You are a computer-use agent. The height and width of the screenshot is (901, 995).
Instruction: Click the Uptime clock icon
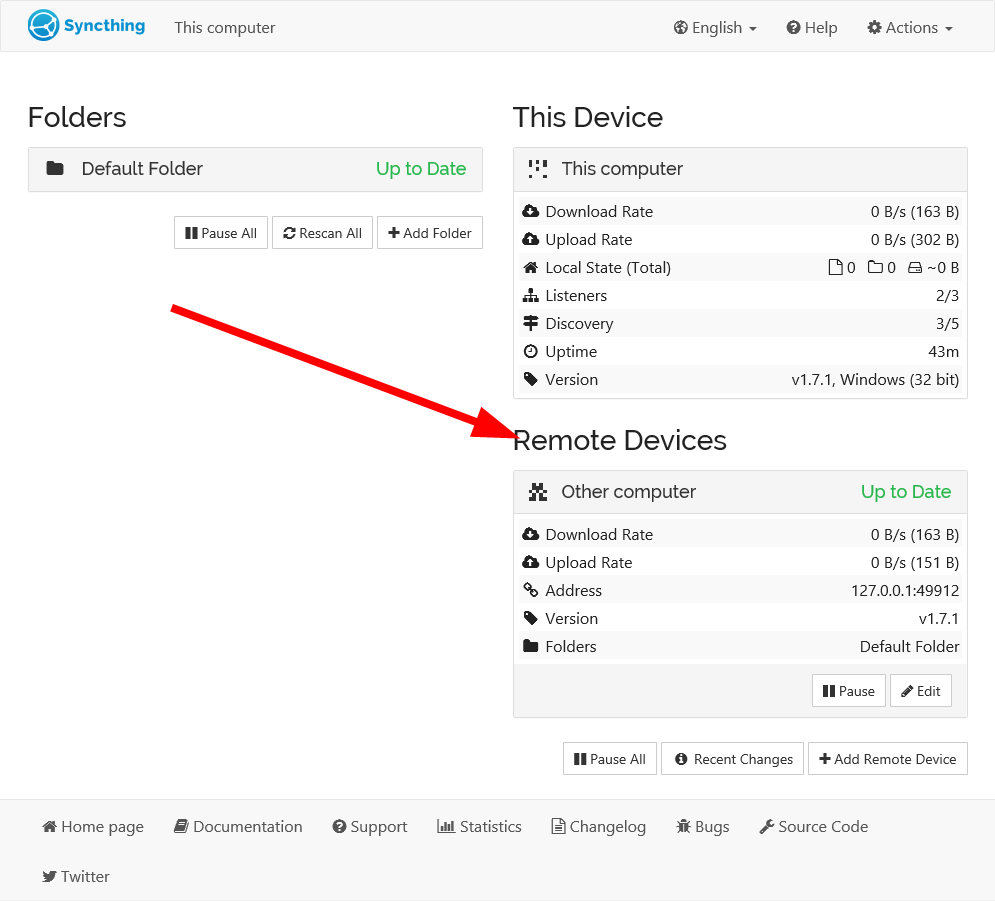coord(530,351)
